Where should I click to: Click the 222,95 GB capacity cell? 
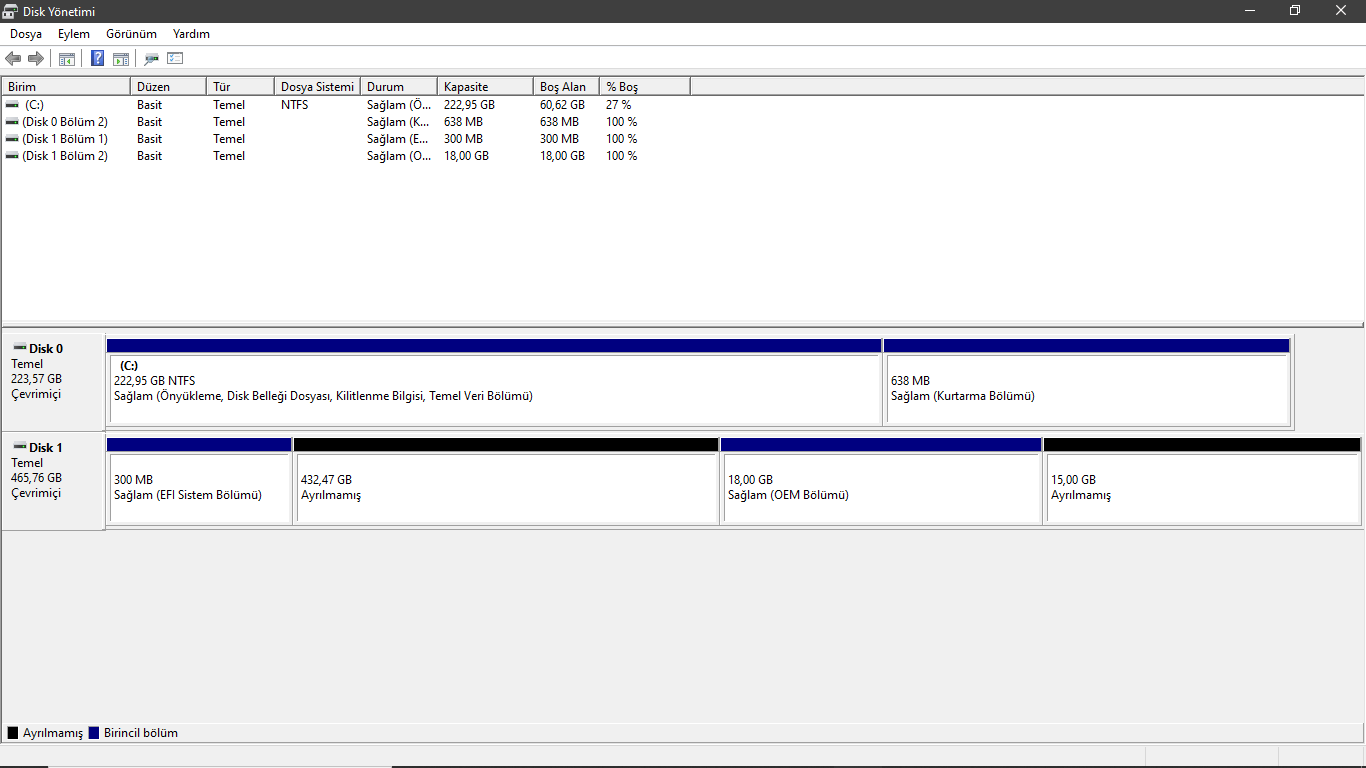tap(469, 104)
